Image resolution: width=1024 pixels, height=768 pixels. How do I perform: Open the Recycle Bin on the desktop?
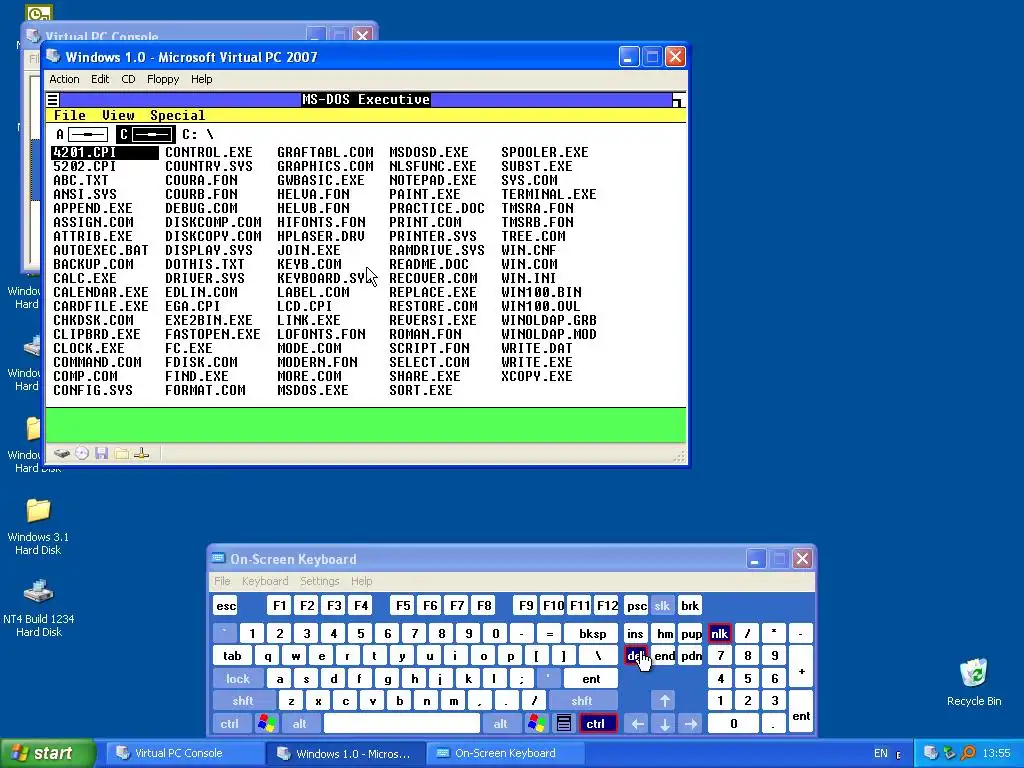974,682
